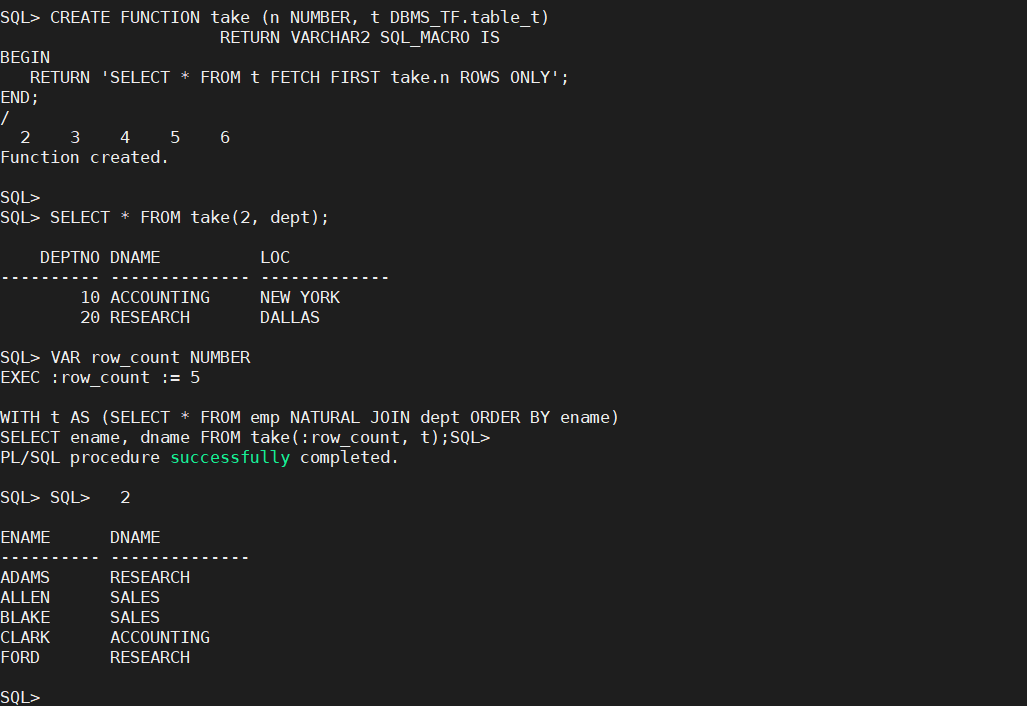
Task: Click the final empty SQL> prompt
Action: coord(20,697)
